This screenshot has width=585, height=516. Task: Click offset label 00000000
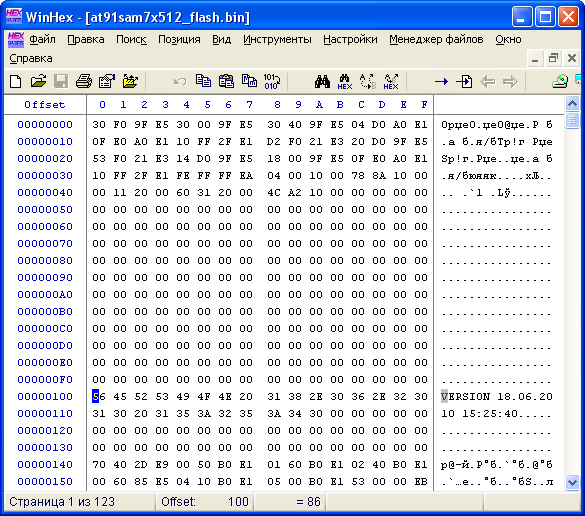pos(45,125)
